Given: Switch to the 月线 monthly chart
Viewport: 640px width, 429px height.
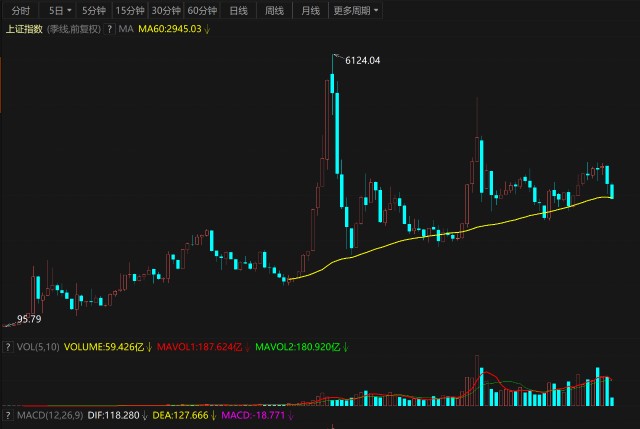Looking at the screenshot, I should [310, 10].
